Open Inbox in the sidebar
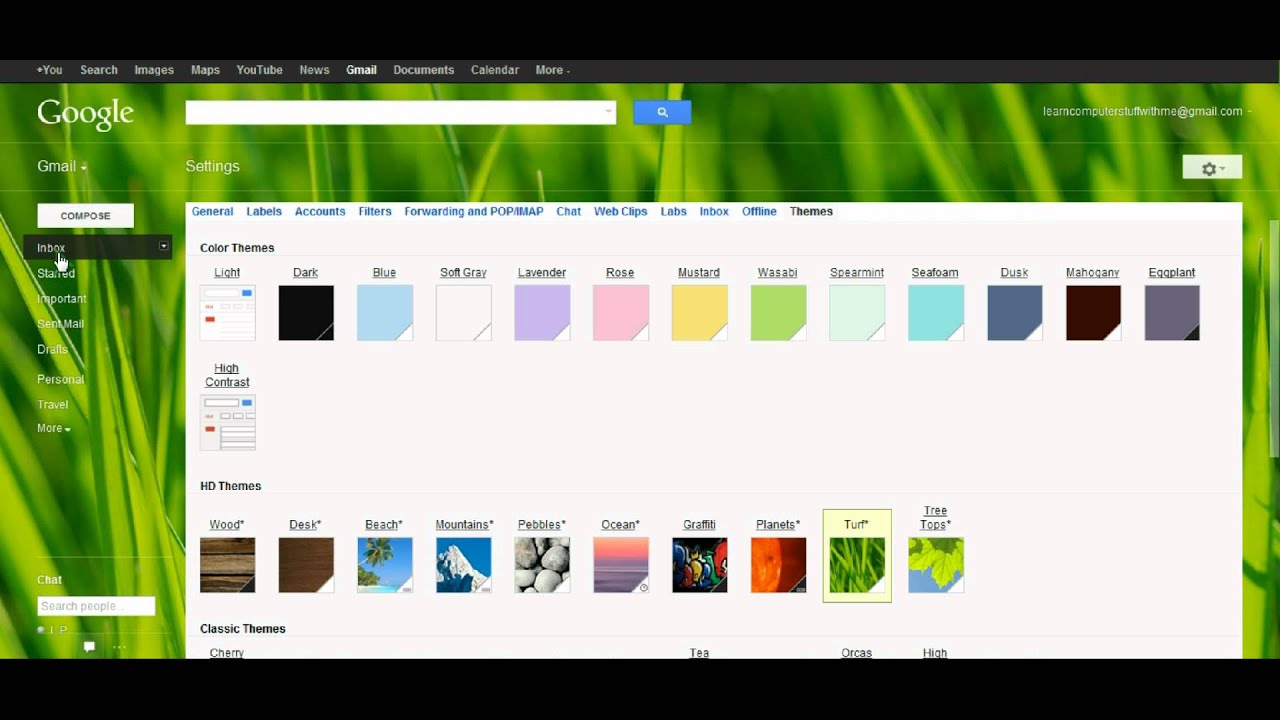The height and width of the screenshot is (720, 1280). [51, 248]
